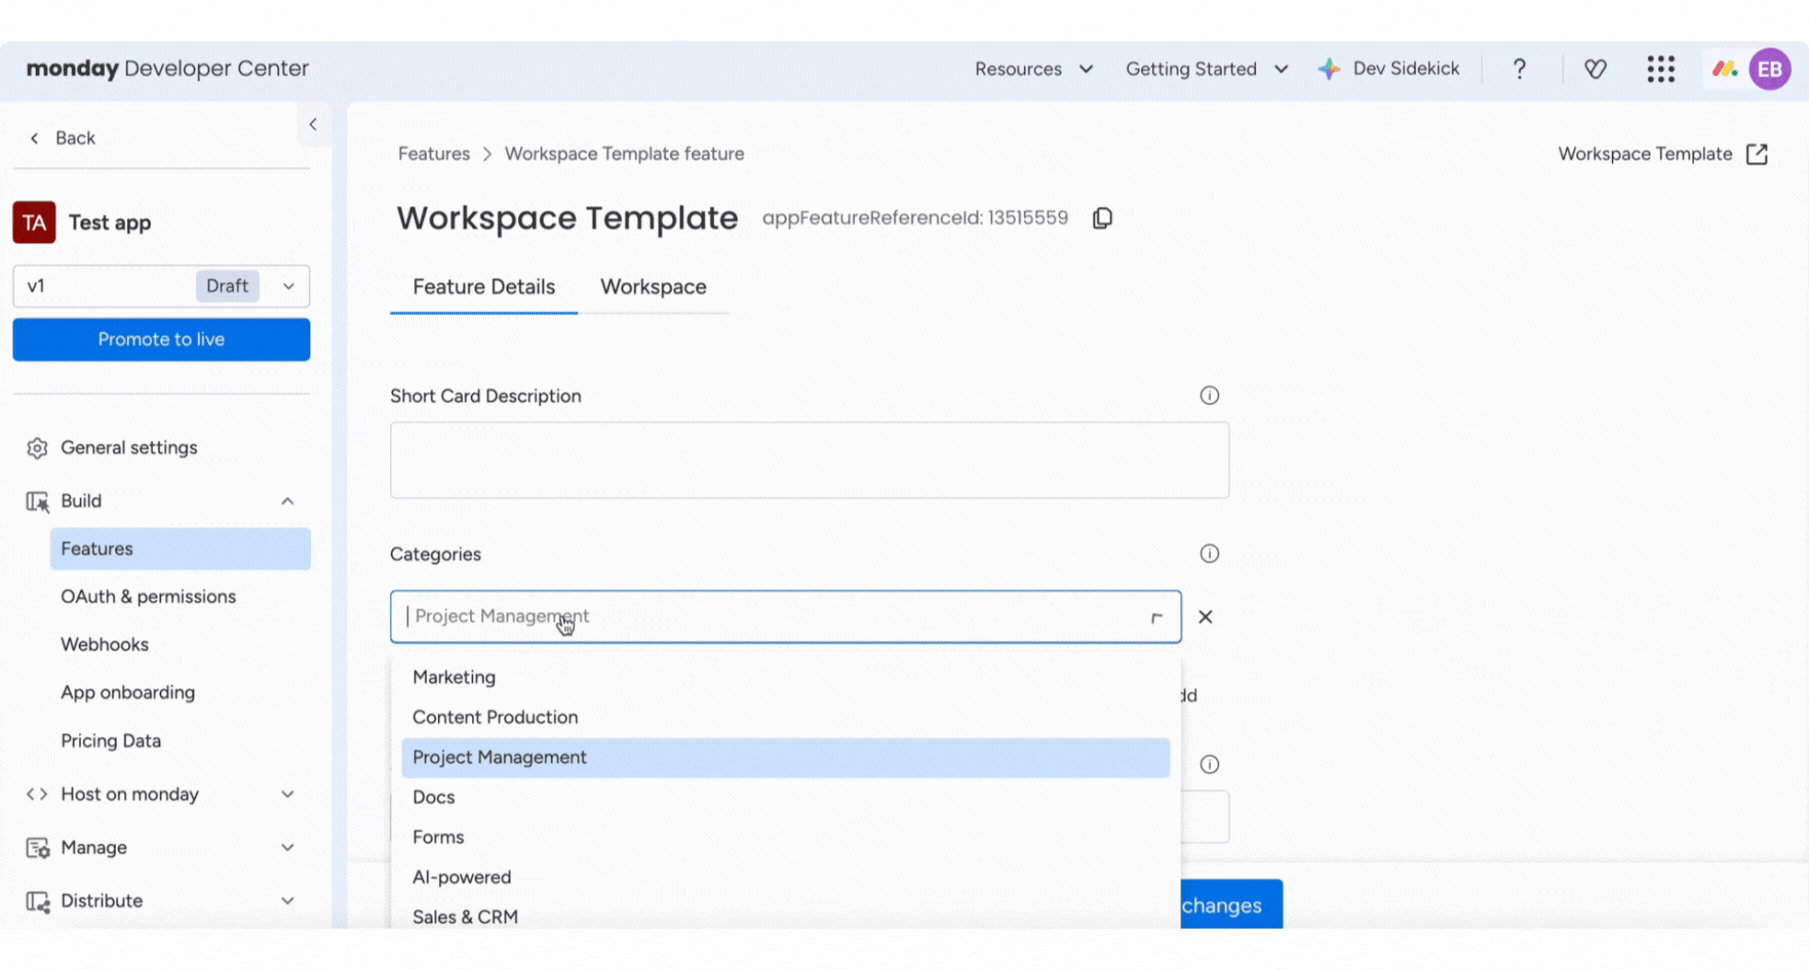Click the Draft status badge

[x=227, y=286]
